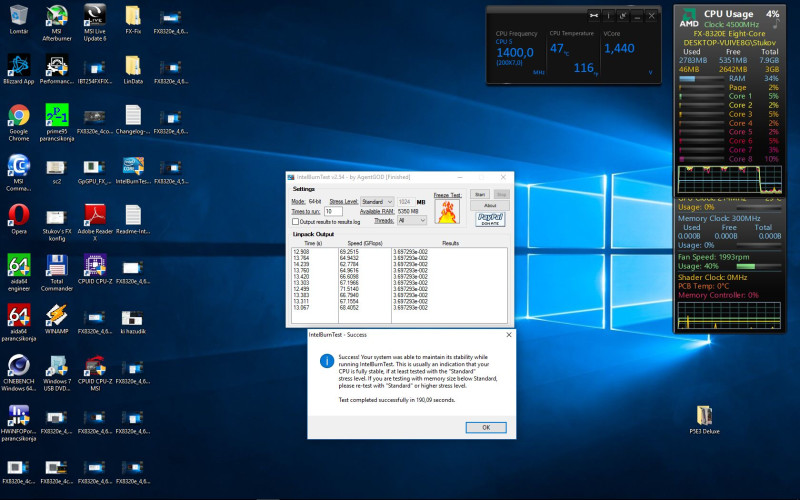Open the WINAMP desktop shortcut

(x=57, y=315)
